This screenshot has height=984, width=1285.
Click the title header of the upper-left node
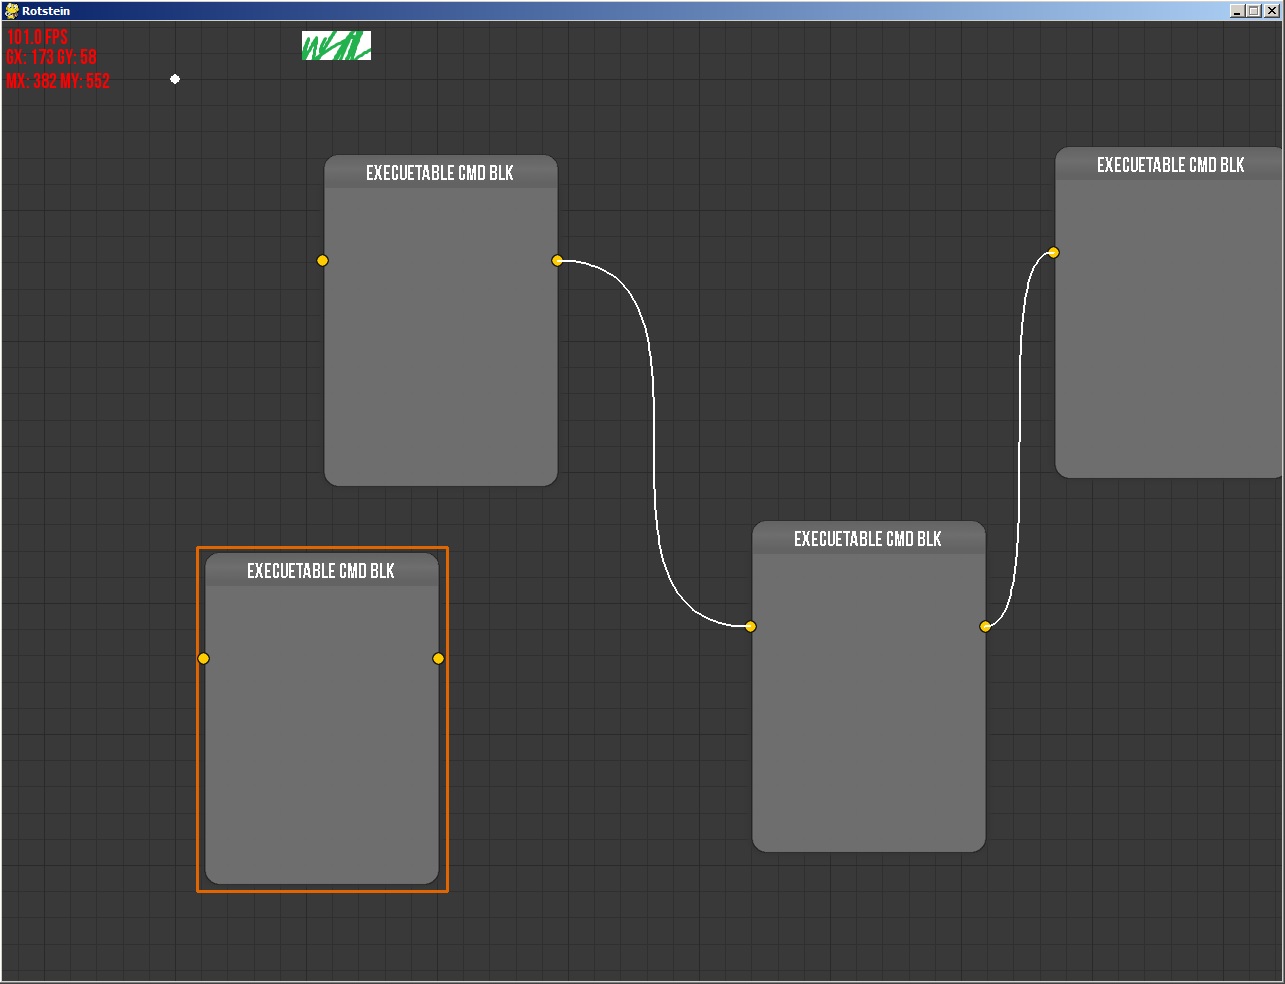click(x=441, y=172)
